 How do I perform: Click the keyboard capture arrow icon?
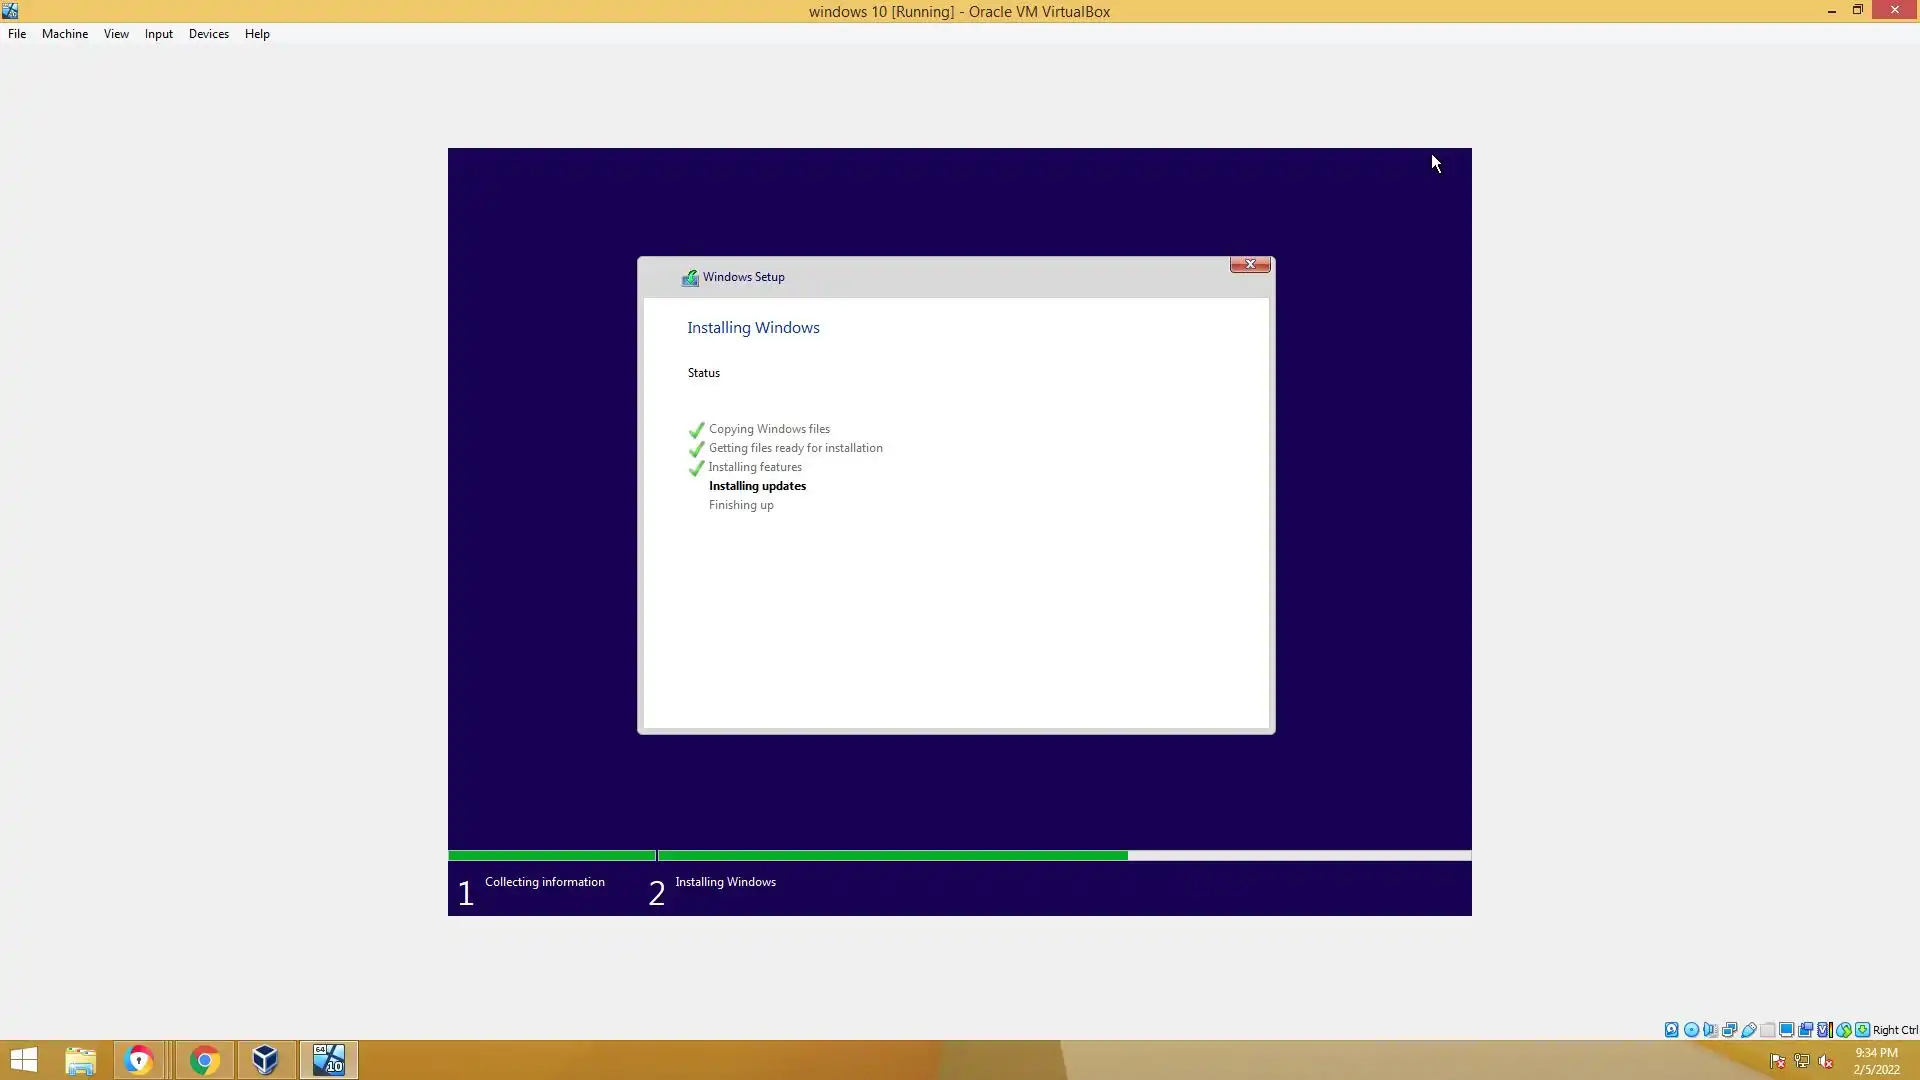click(x=1862, y=1030)
